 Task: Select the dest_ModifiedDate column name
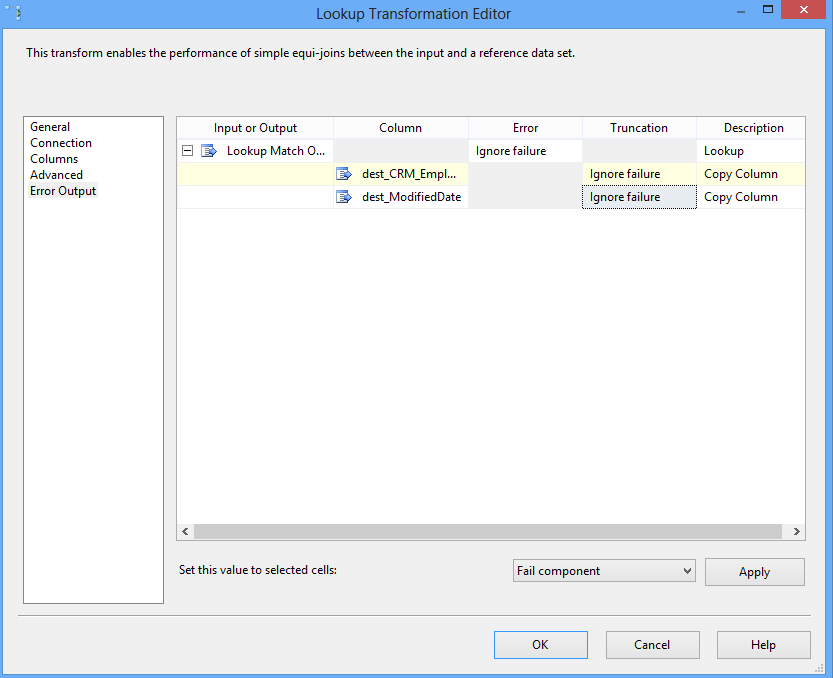pos(412,197)
